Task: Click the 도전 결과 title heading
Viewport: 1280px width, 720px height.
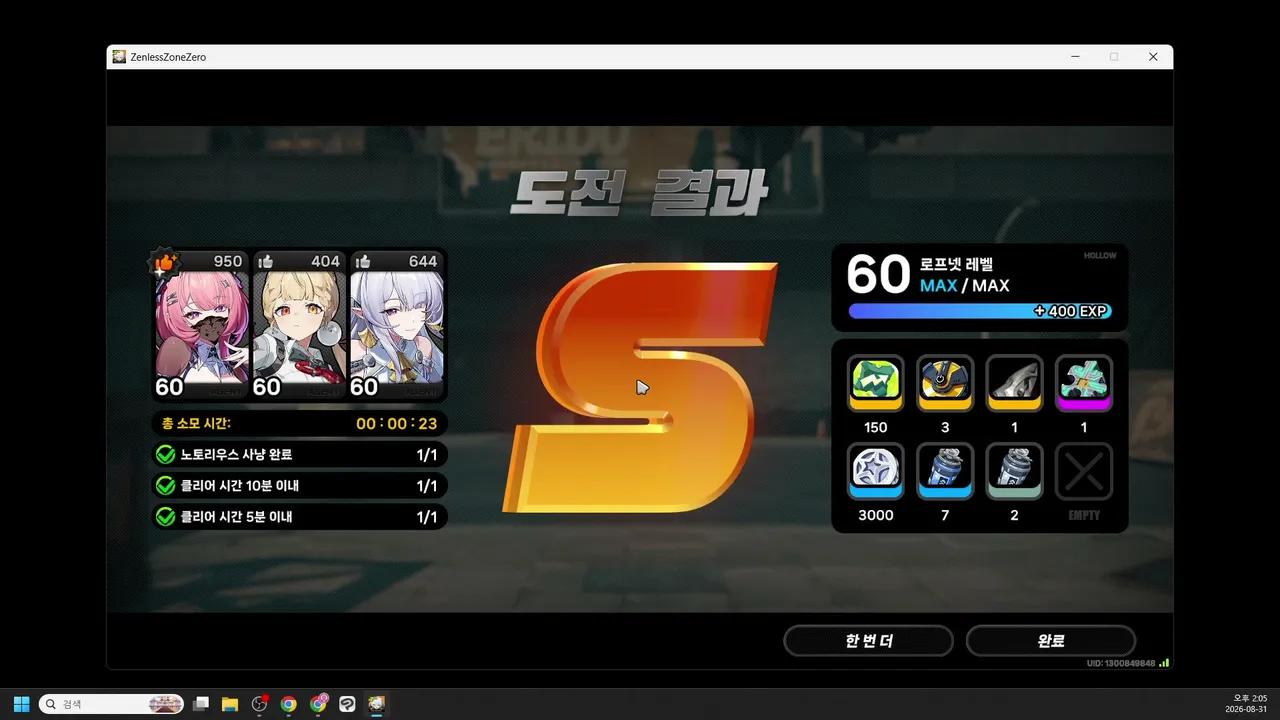Action: (x=638, y=194)
